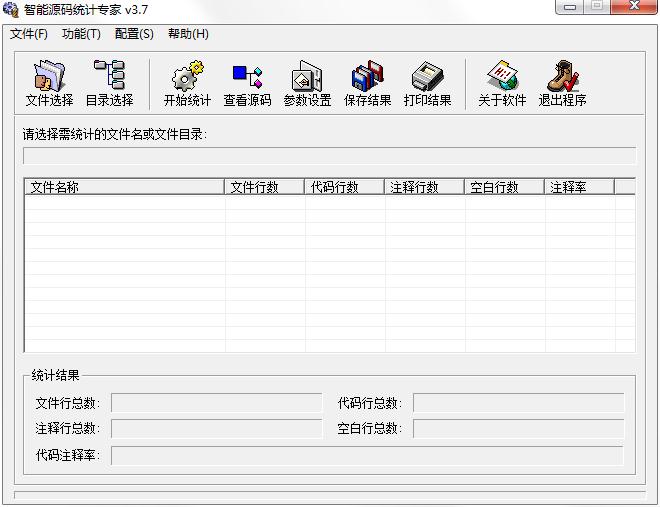Open the 帮助(H) menu
Viewport: 660px width, 507px height.
tap(188, 34)
